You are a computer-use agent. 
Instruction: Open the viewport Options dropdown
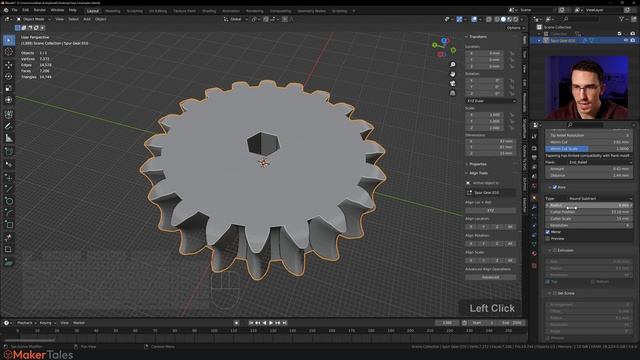(x=515, y=28)
